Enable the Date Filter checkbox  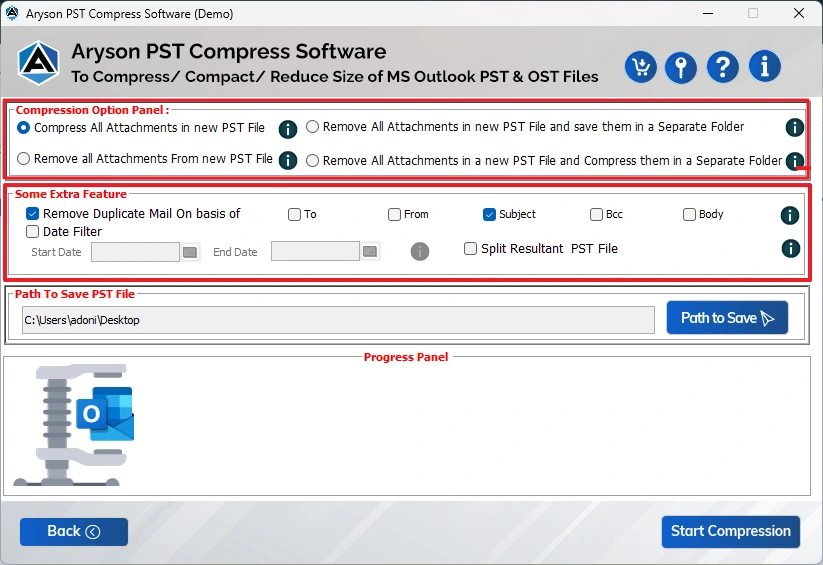[33, 232]
